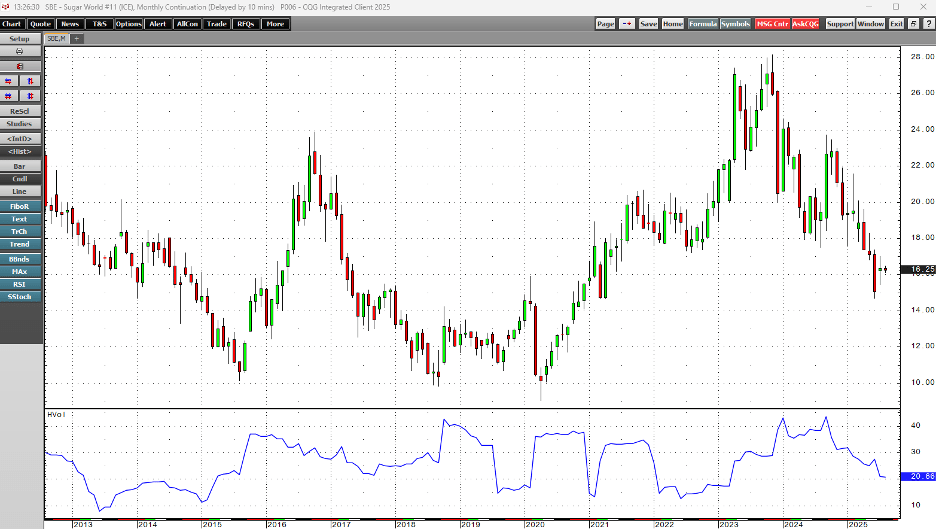Switch chart type to Line

tap(20, 191)
